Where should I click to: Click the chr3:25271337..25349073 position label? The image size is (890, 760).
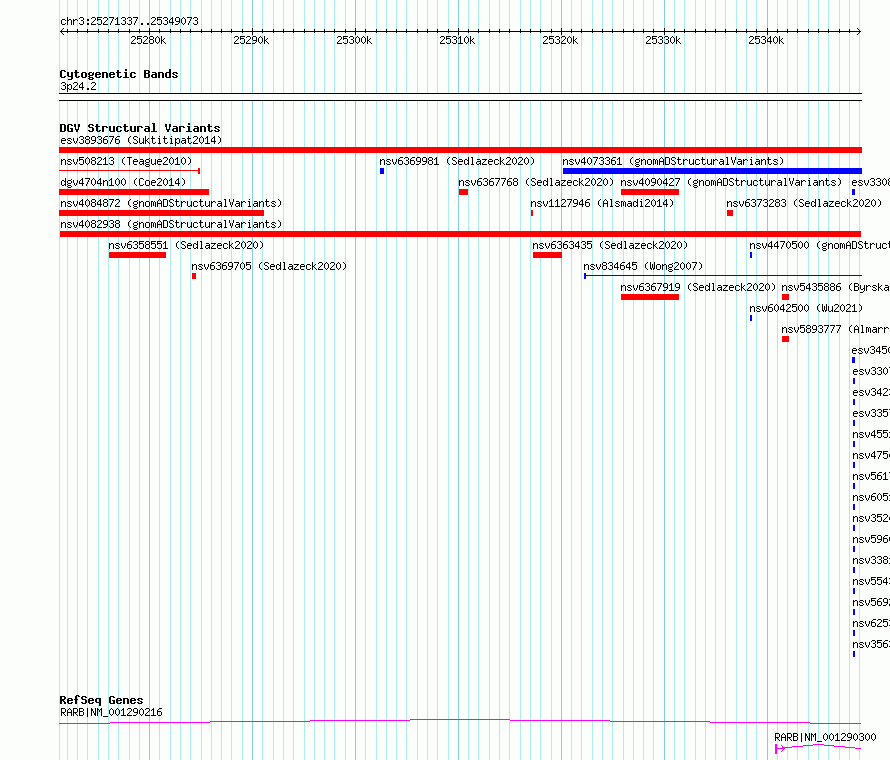coord(129,21)
